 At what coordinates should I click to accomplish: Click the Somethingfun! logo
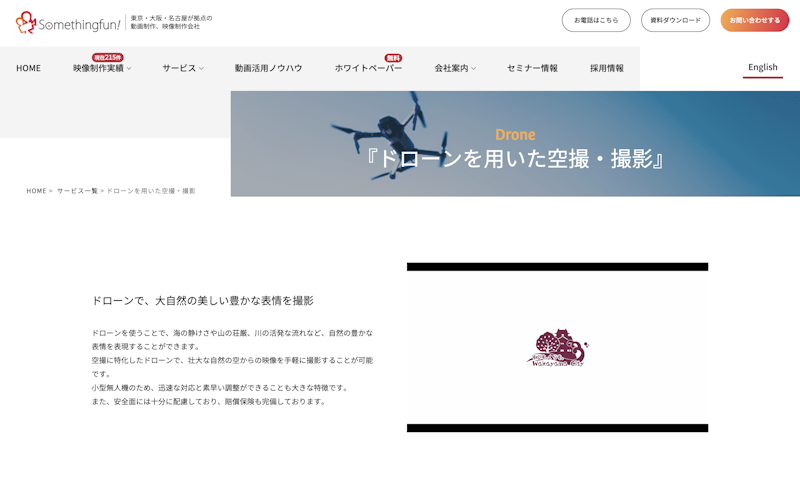(67, 22)
